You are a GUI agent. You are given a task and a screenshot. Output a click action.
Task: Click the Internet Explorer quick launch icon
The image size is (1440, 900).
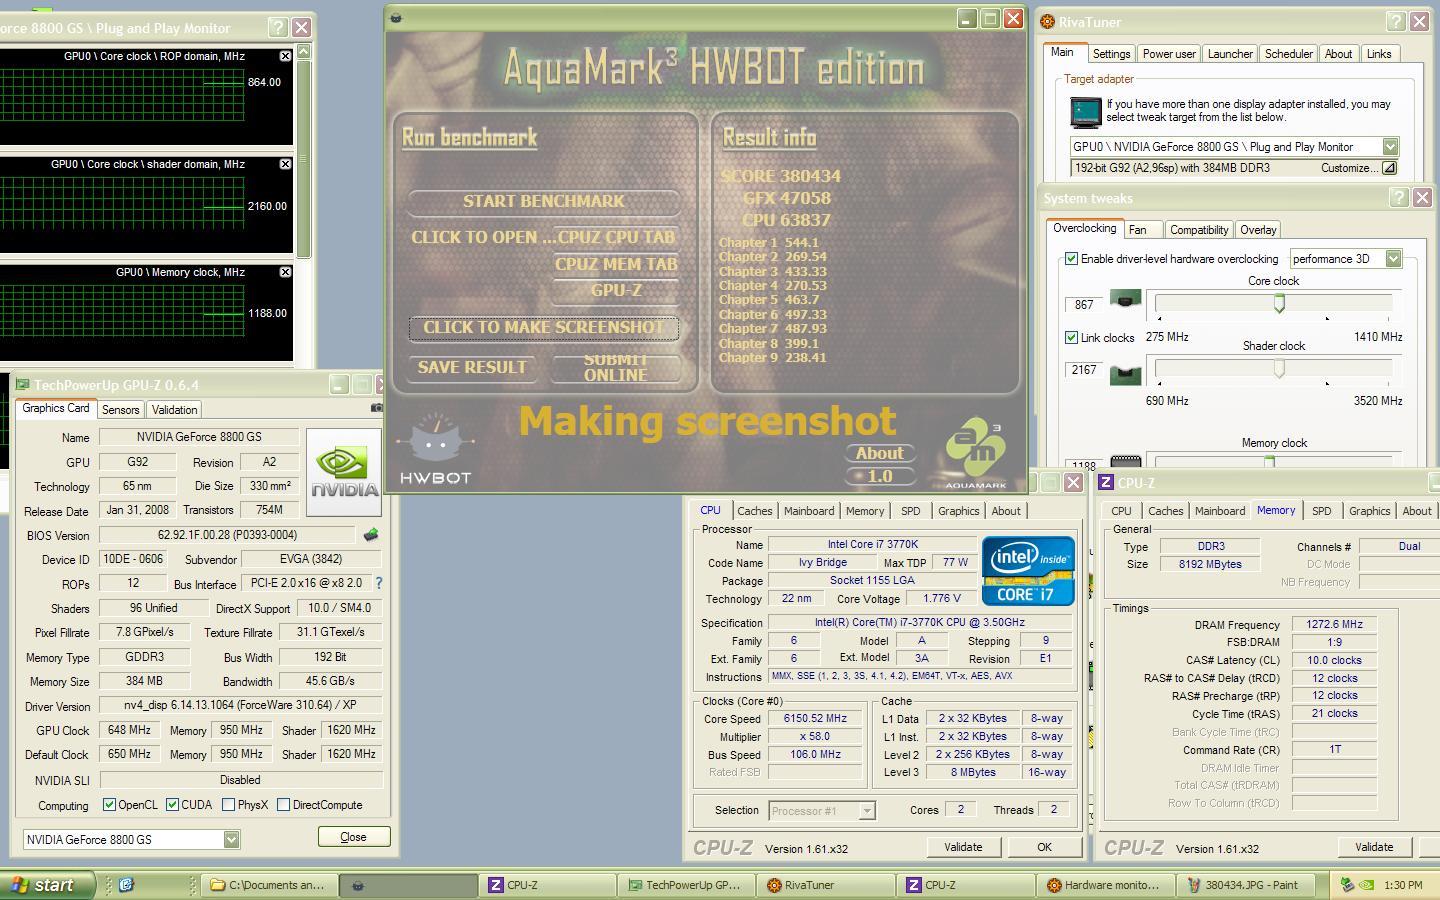pos(126,884)
